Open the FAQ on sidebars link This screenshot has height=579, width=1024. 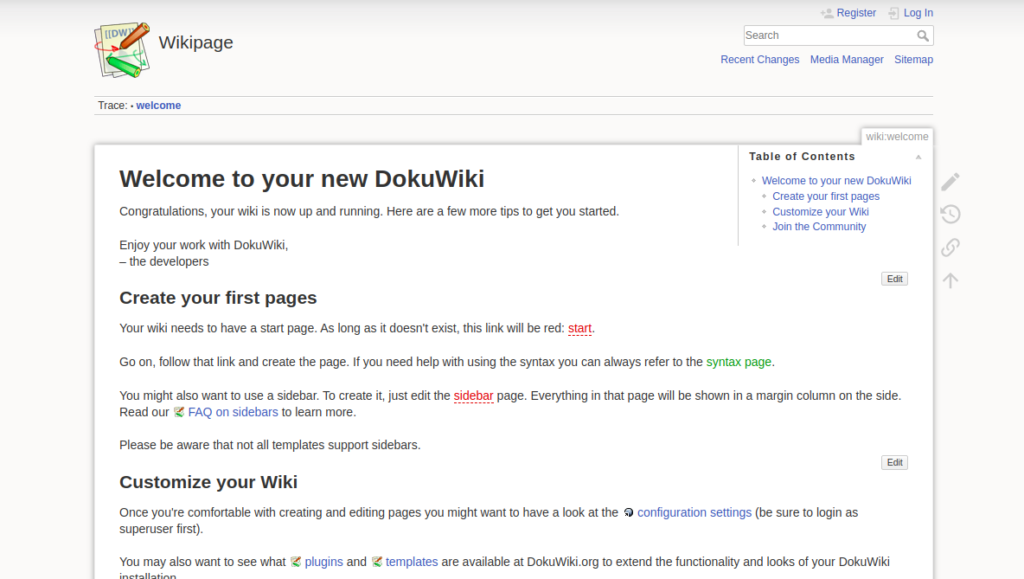point(233,412)
